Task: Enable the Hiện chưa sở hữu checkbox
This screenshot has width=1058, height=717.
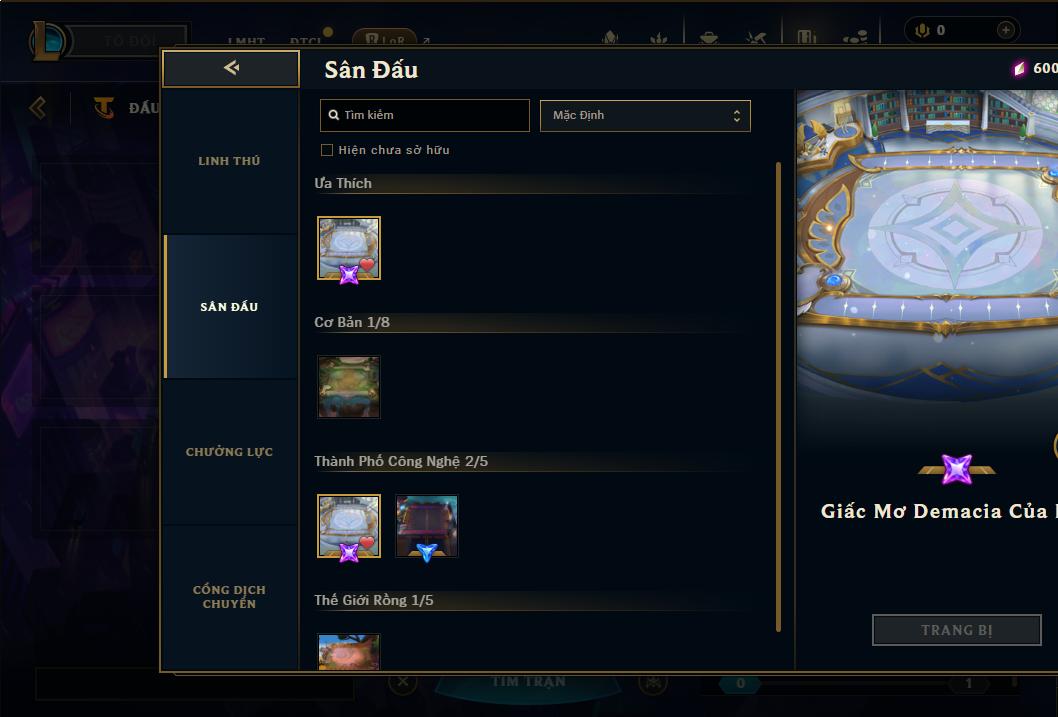Action: pos(327,150)
